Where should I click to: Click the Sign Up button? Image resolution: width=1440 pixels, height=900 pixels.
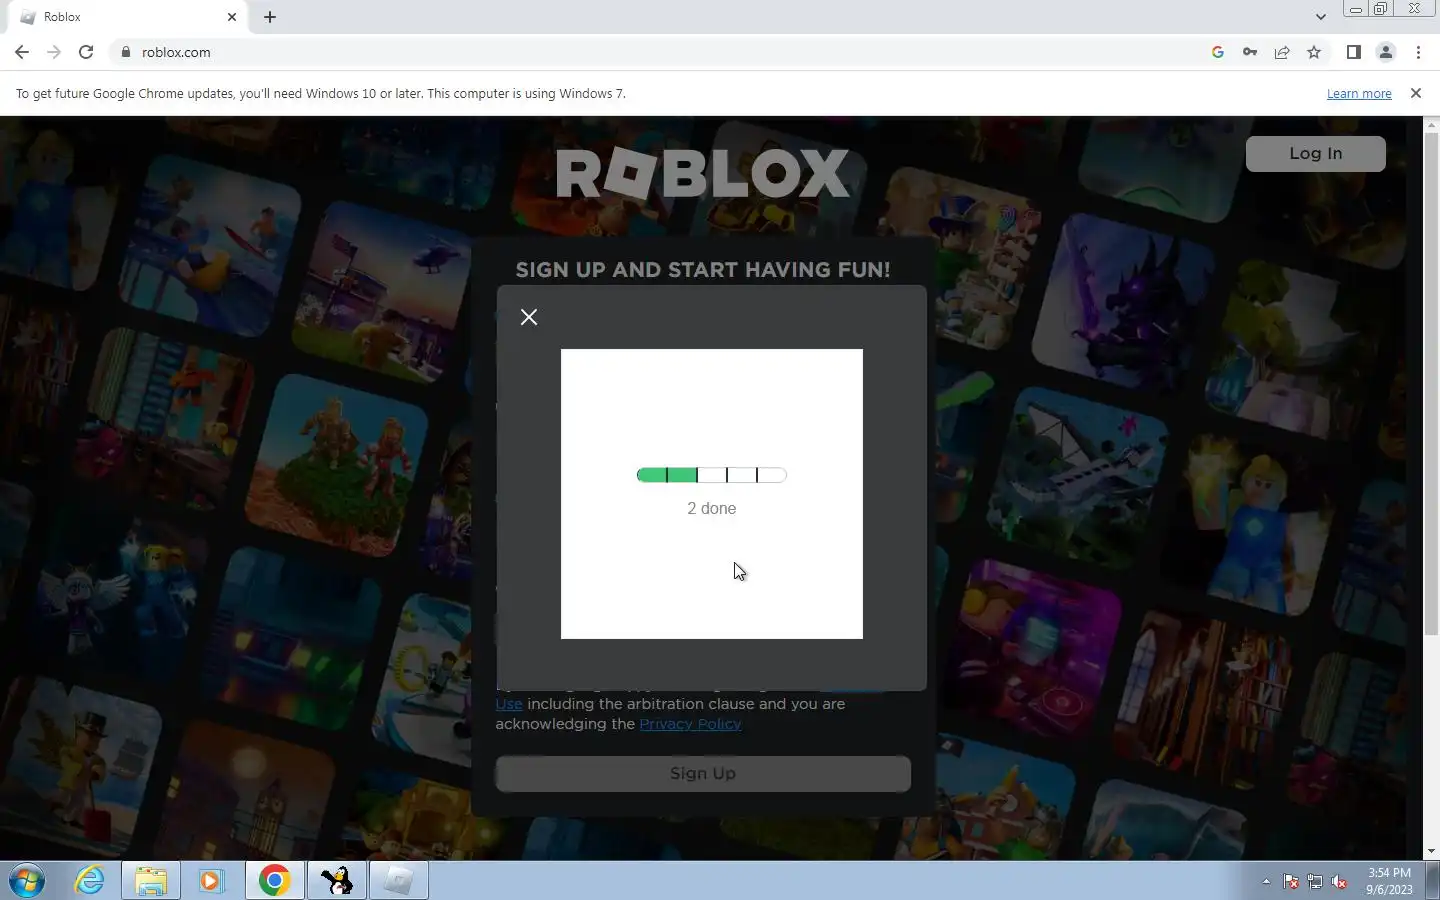click(703, 773)
